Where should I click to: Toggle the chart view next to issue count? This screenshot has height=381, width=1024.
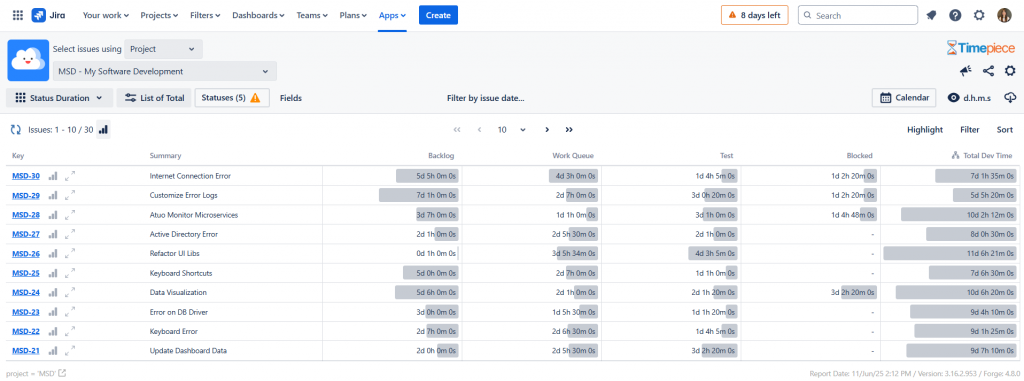coord(103,129)
